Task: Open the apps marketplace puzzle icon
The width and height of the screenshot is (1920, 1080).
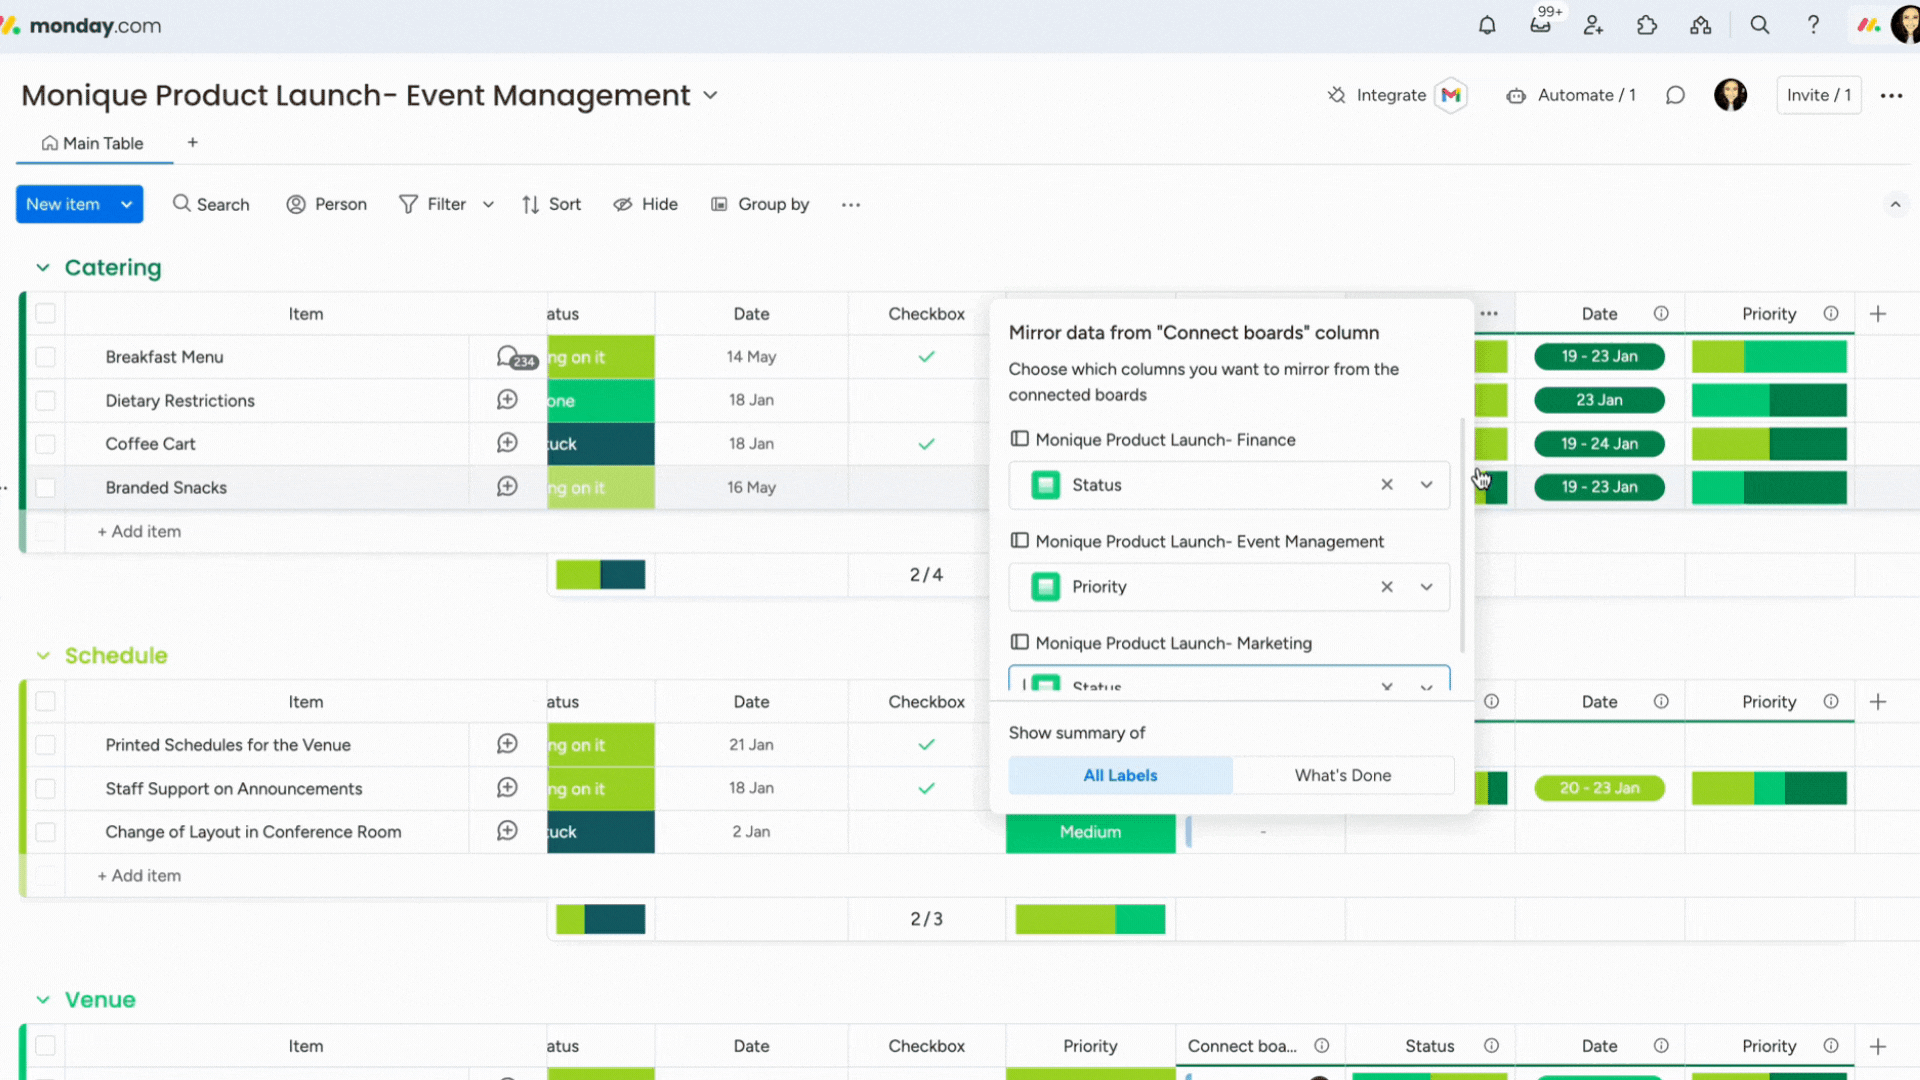Action: 1647,26
